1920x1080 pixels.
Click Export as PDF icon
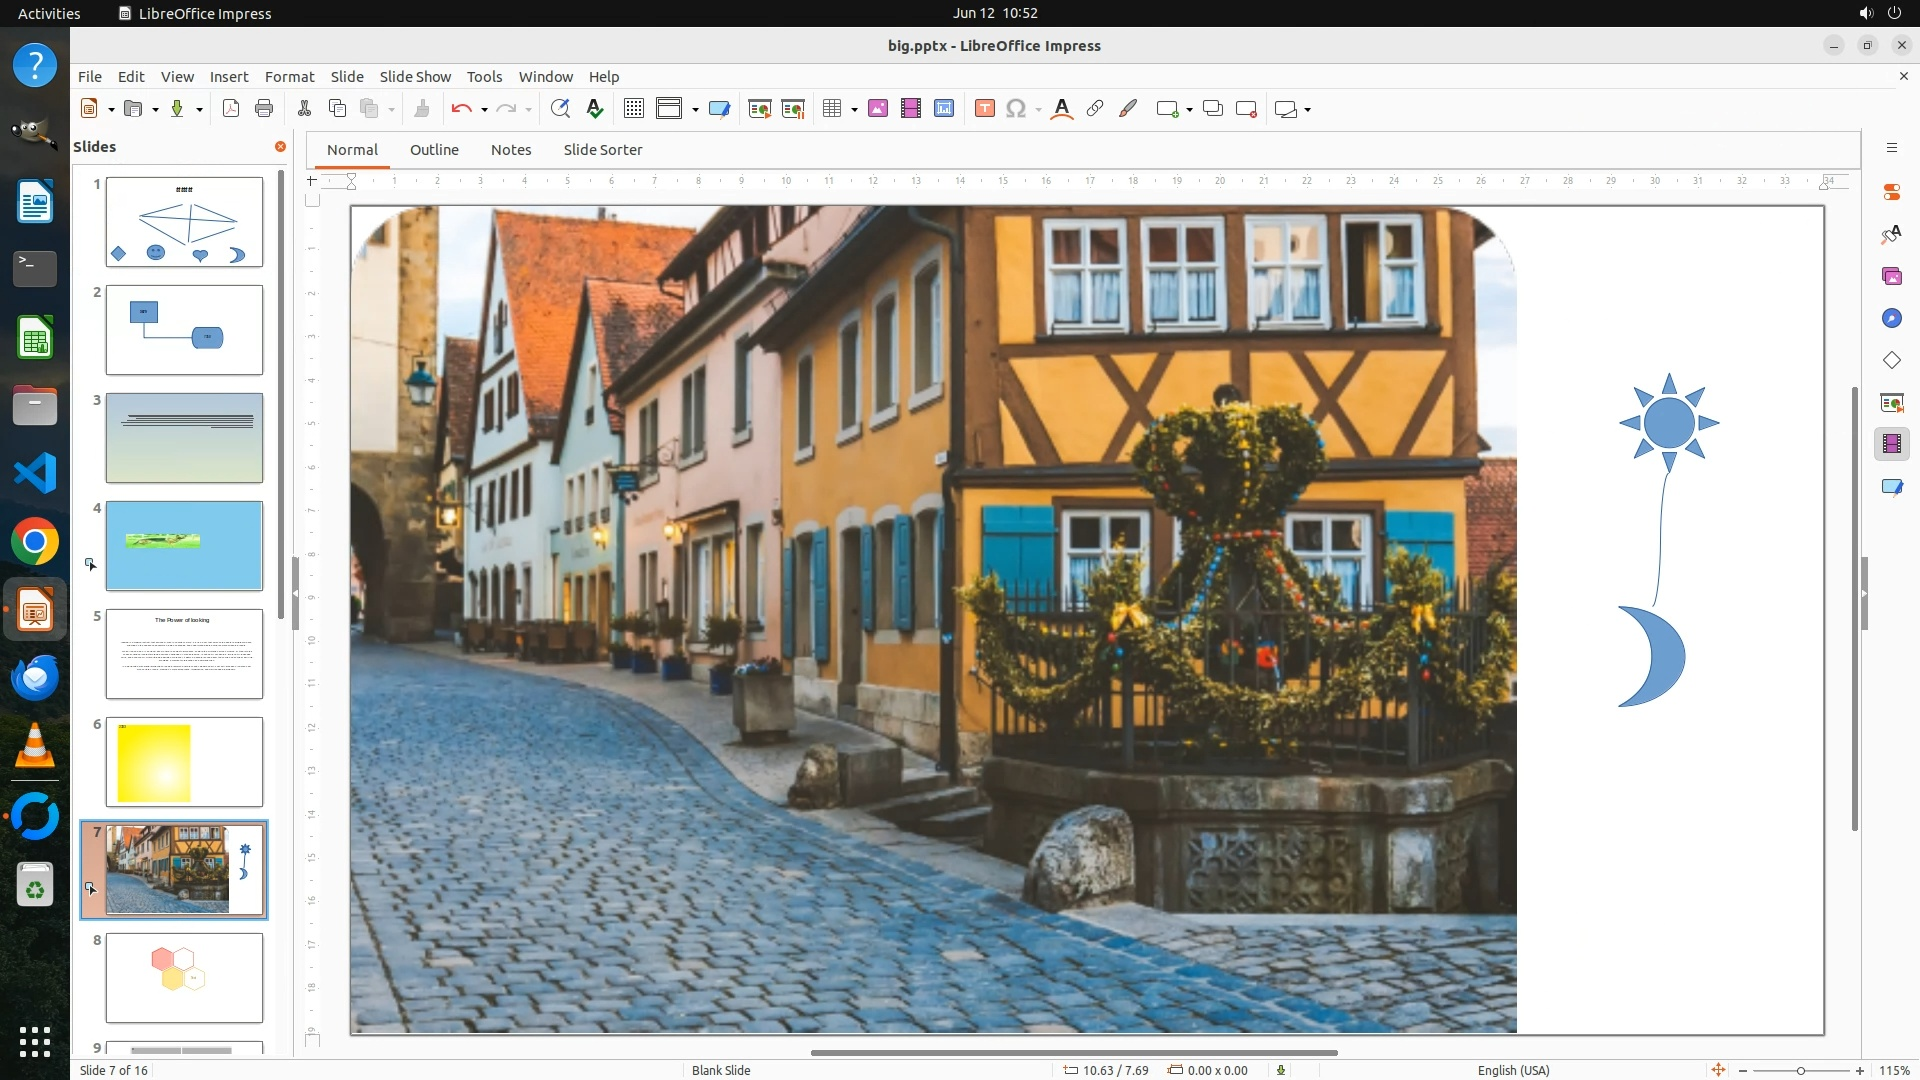click(231, 109)
